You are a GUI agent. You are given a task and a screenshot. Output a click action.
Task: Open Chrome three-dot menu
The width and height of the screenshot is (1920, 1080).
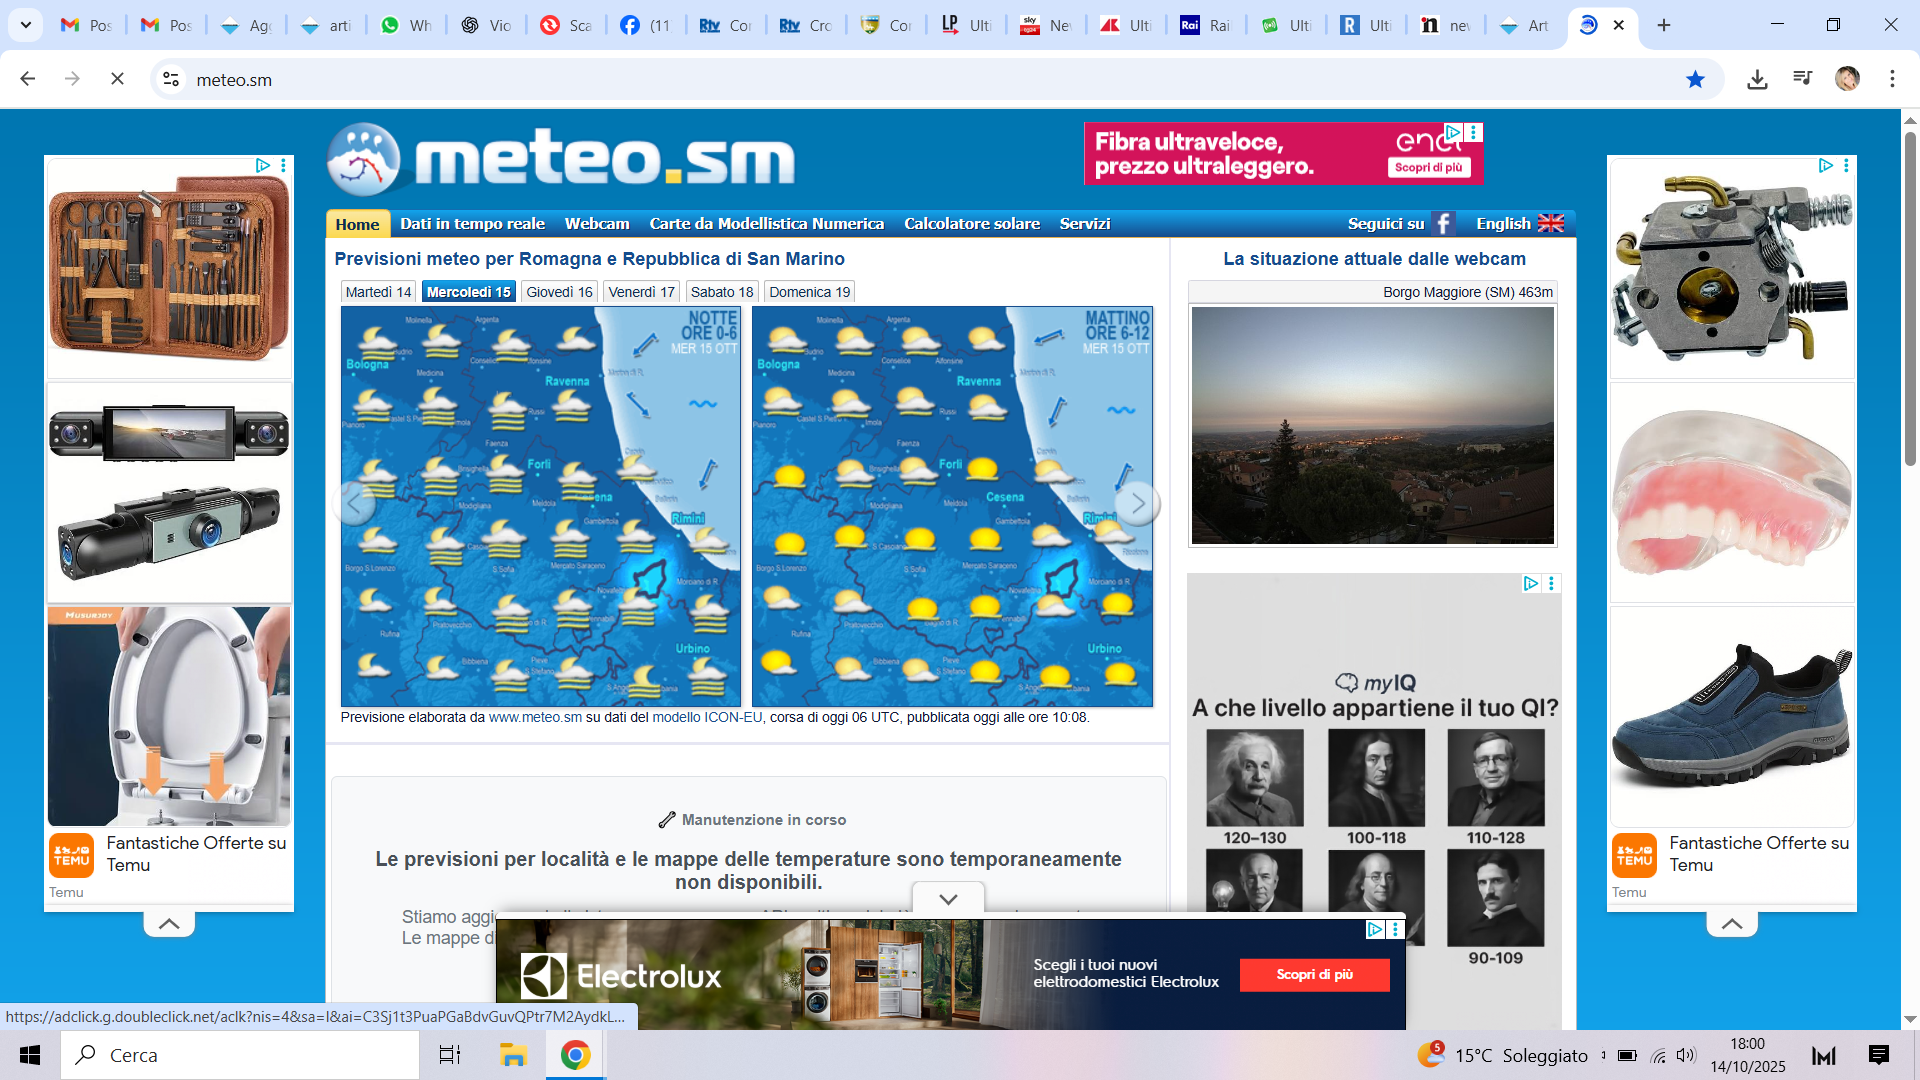[x=1892, y=79]
